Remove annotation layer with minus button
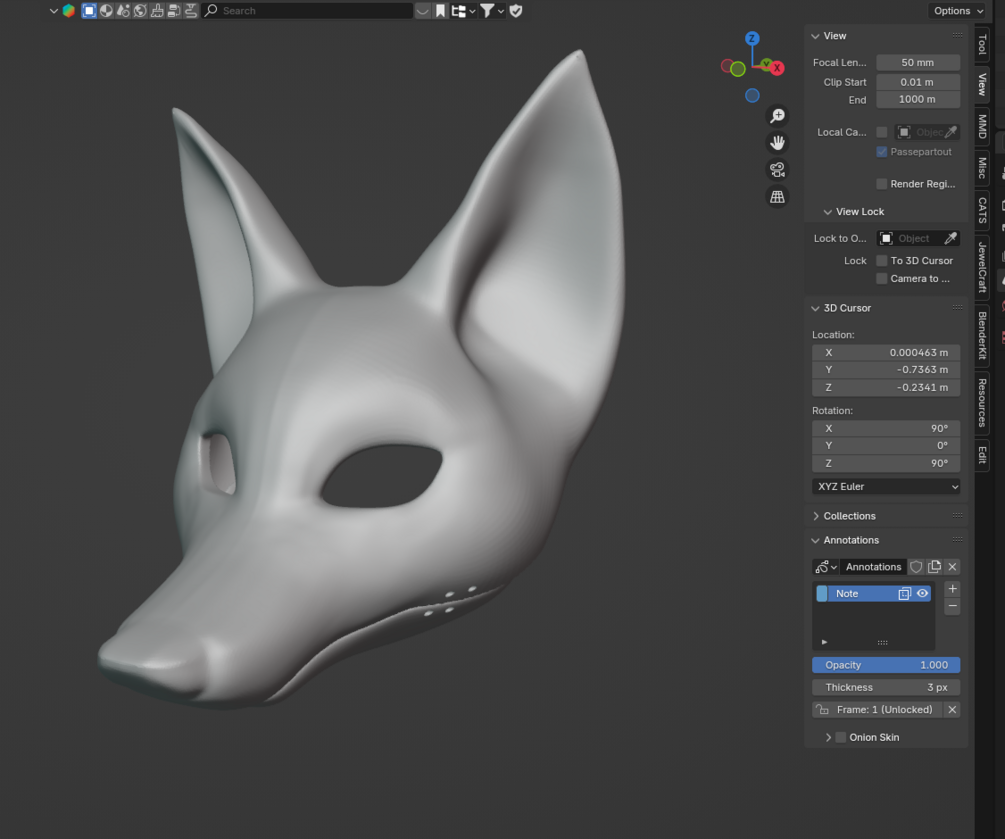The height and width of the screenshot is (839, 1005). pos(952,606)
